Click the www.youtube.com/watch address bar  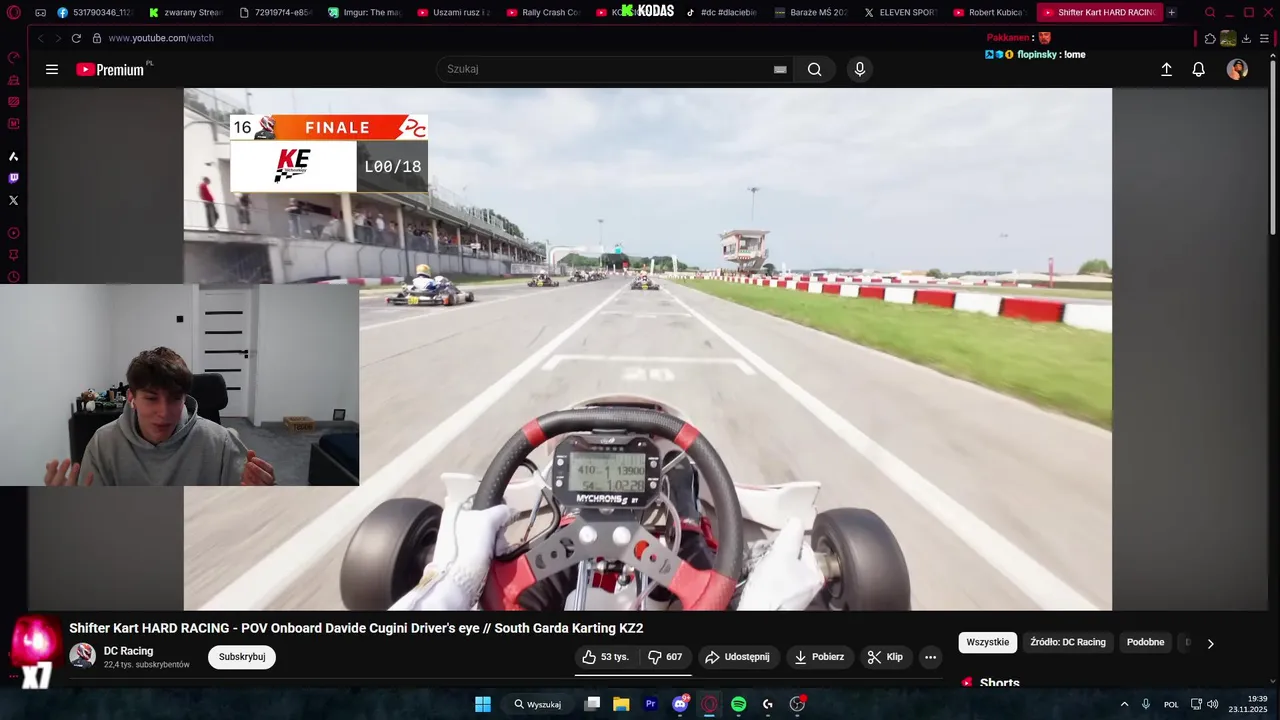pos(160,38)
